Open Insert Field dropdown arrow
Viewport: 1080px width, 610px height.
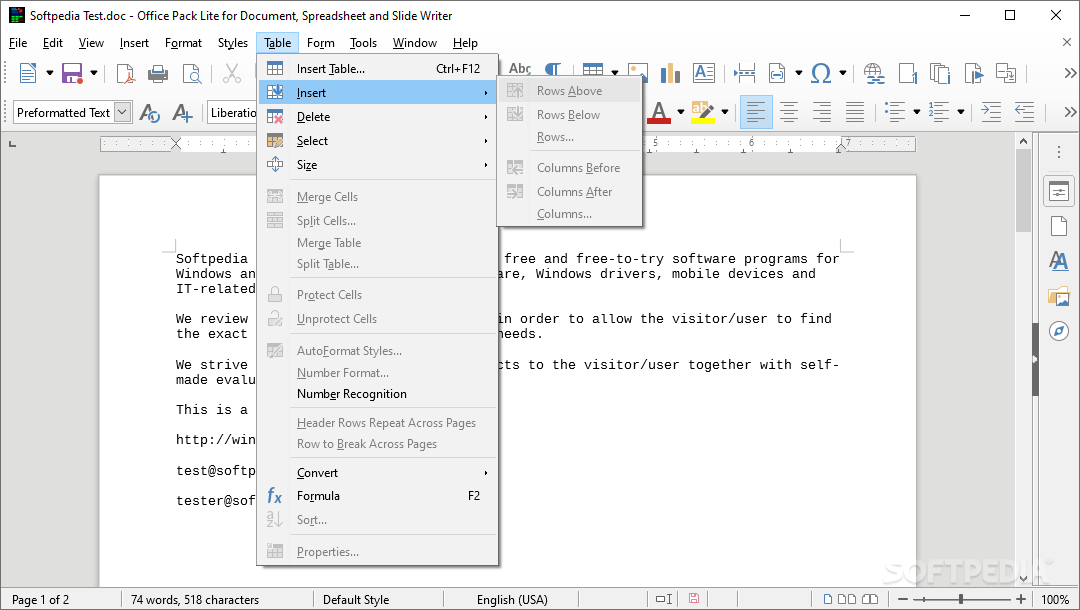798,73
